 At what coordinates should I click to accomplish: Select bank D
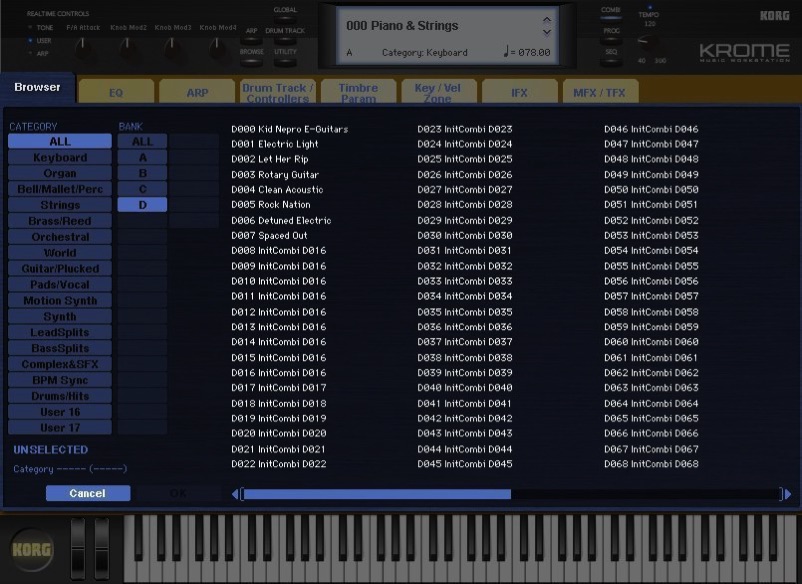tap(142, 205)
